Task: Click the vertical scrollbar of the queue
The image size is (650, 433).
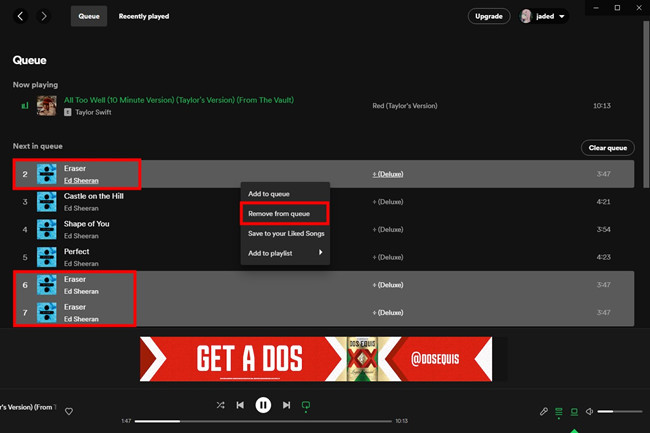Action: pyautogui.click(x=646, y=104)
